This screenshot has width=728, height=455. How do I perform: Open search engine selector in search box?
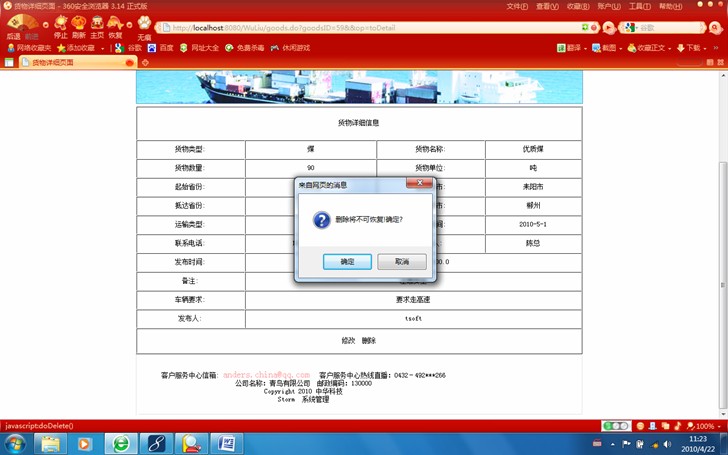(630, 28)
